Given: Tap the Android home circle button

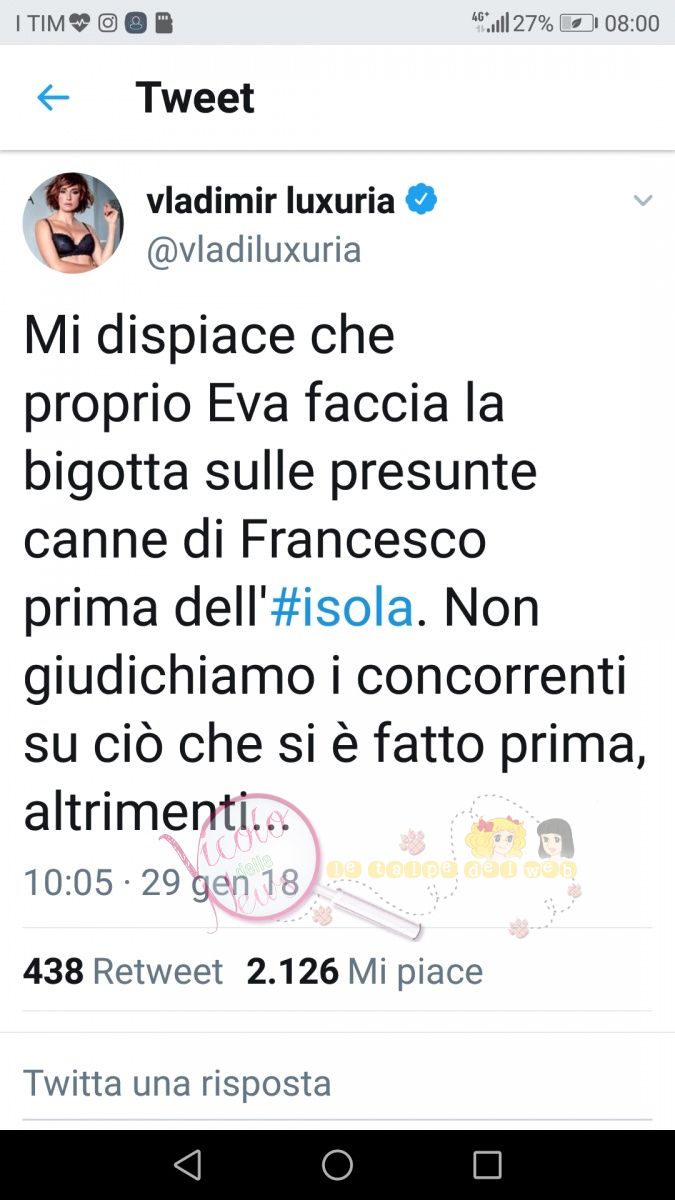Looking at the screenshot, I should [x=337, y=1165].
